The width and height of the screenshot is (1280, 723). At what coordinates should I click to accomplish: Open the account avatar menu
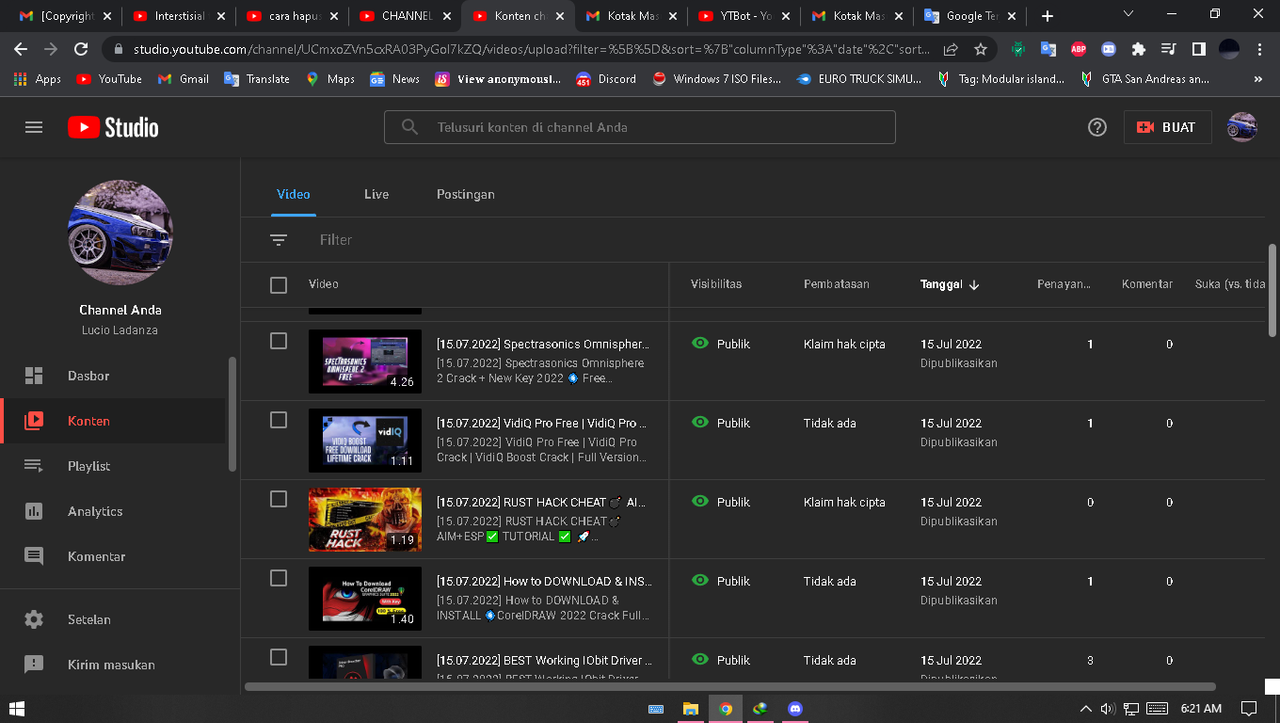tap(1242, 127)
